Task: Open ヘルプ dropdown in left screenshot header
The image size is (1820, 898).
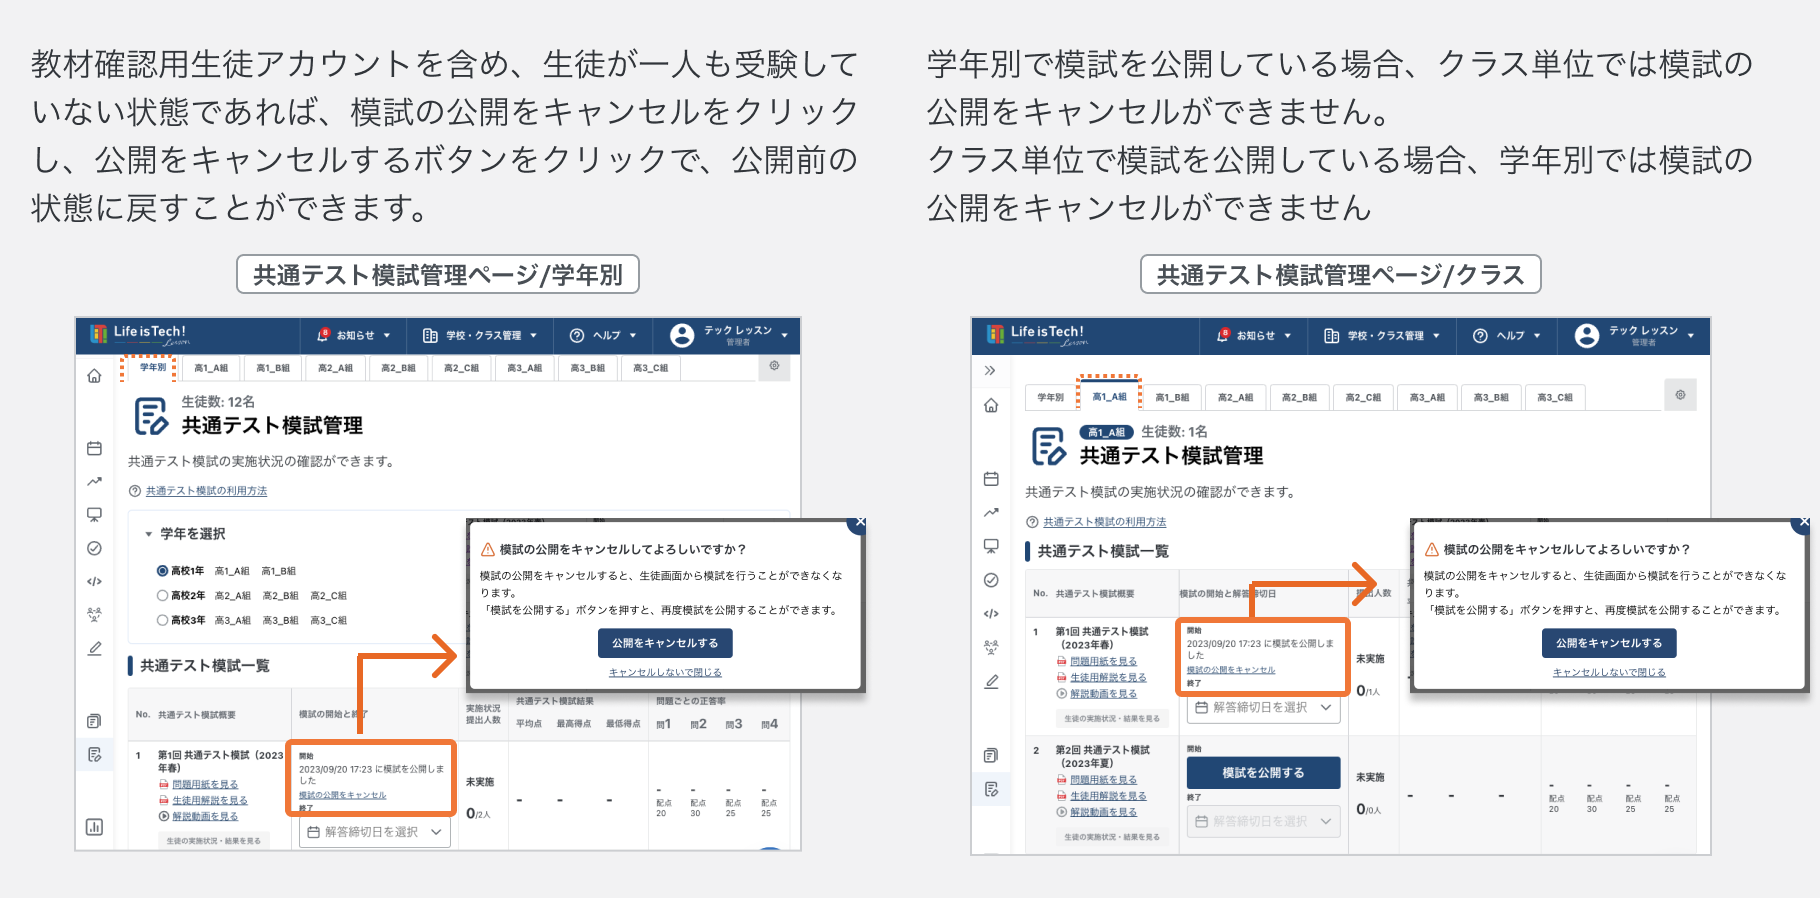Action: [603, 336]
